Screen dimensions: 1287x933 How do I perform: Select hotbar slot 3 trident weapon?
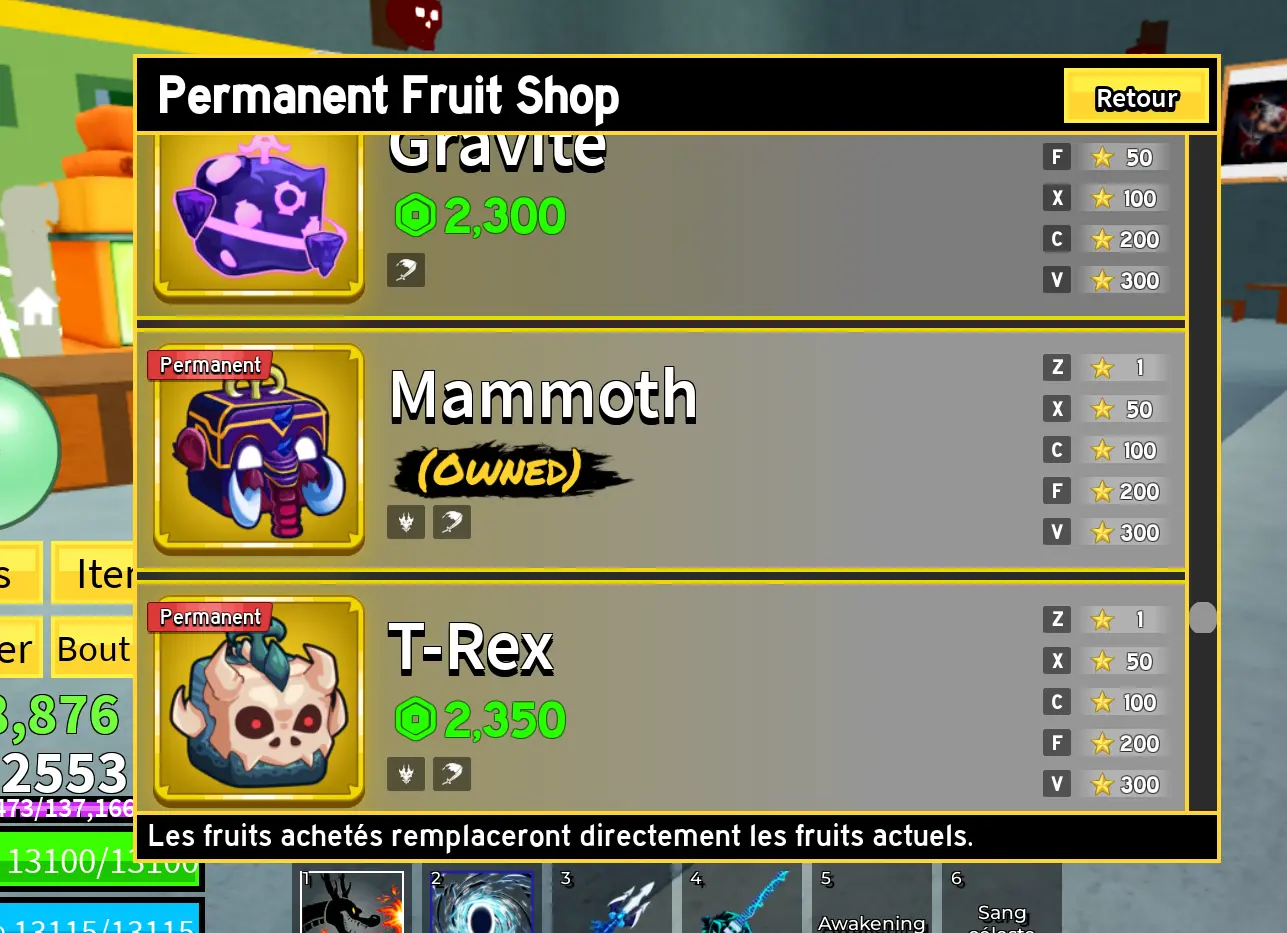pyautogui.click(x=612, y=902)
